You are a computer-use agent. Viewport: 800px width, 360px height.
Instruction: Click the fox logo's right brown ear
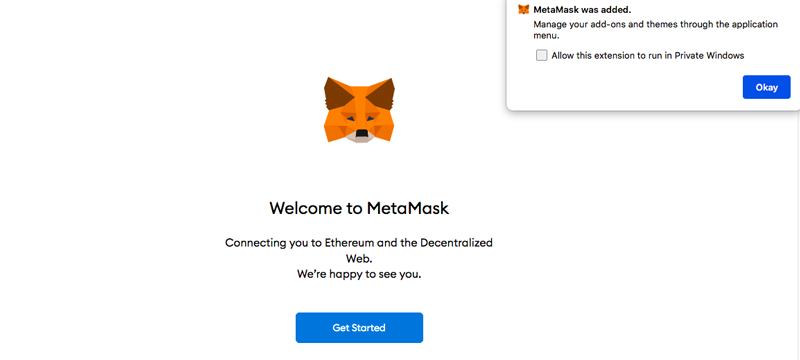(381, 93)
